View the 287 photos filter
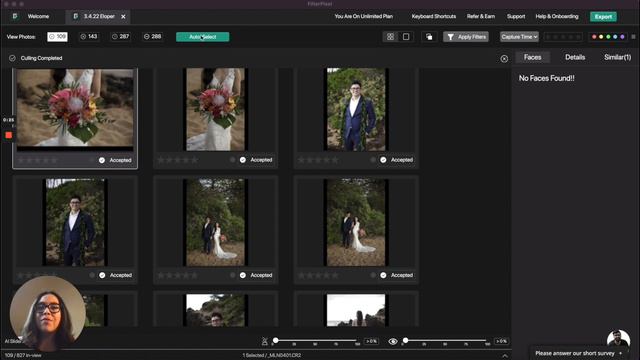The height and width of the screenshot is (360, 640). coord(121,37)
